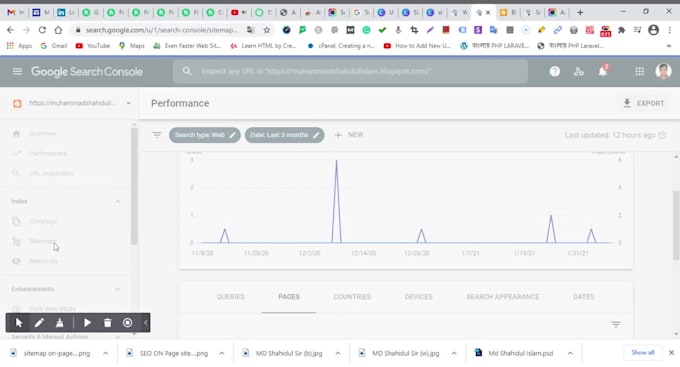Open options for MD Shahidul Sir (w).jpg download
The height and width of the screenshot is (367, 680).
(454, 354)
